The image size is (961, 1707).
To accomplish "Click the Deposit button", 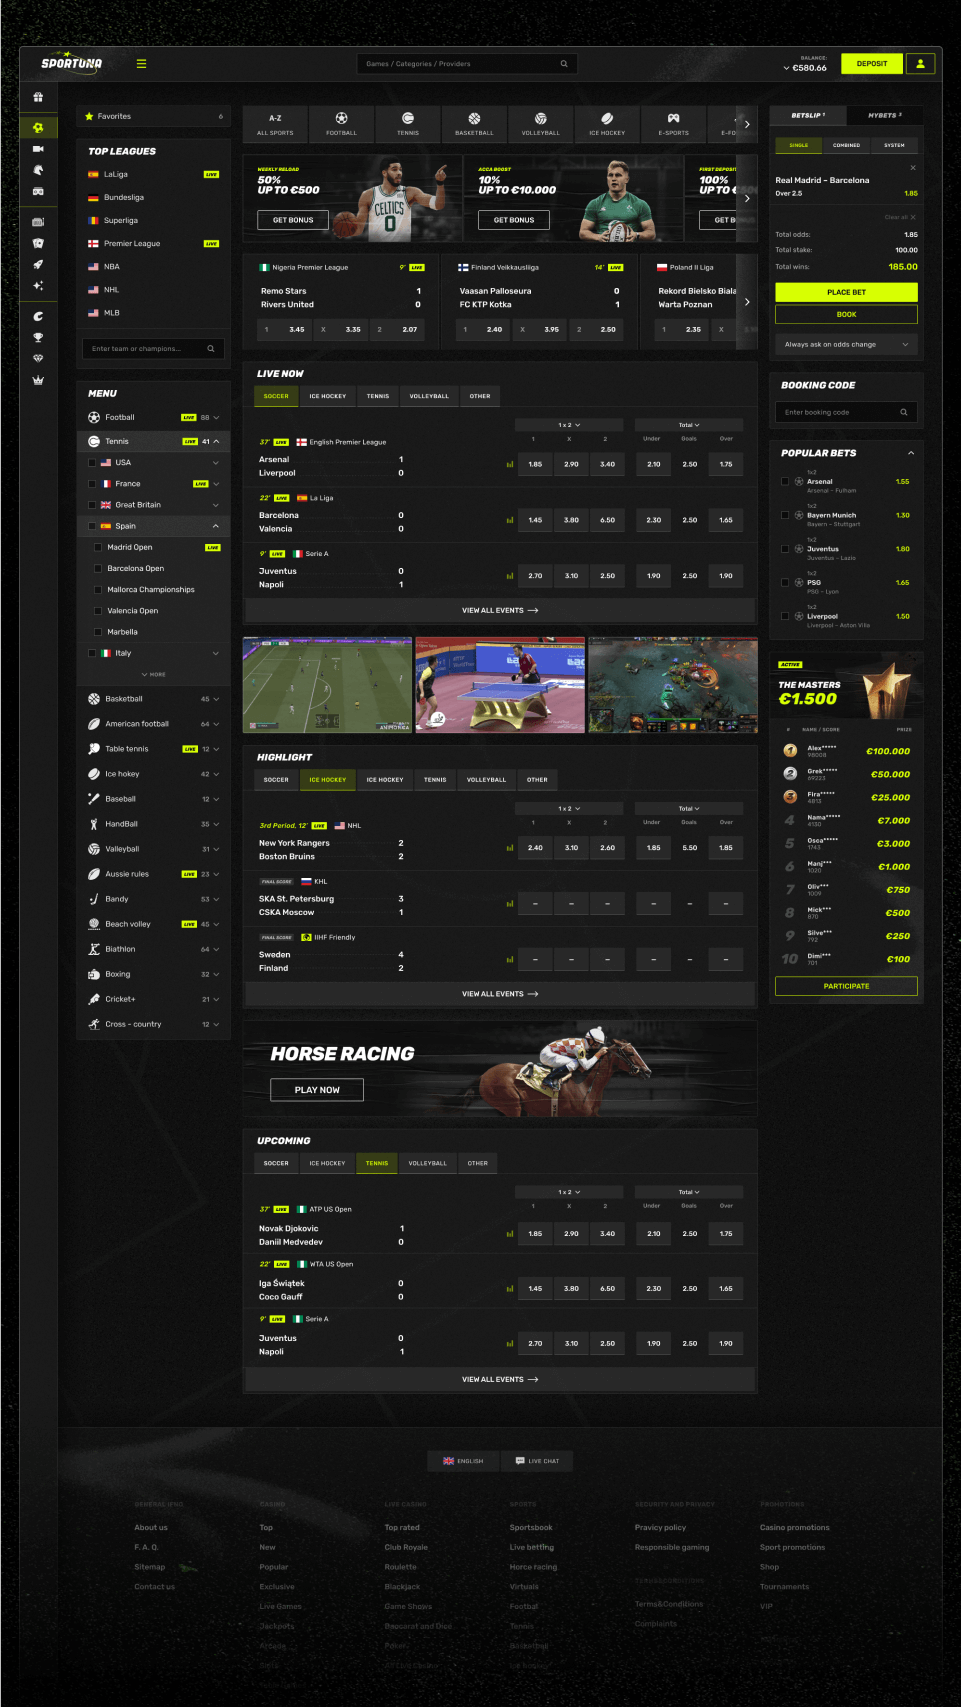I will (x=872, y=64).
